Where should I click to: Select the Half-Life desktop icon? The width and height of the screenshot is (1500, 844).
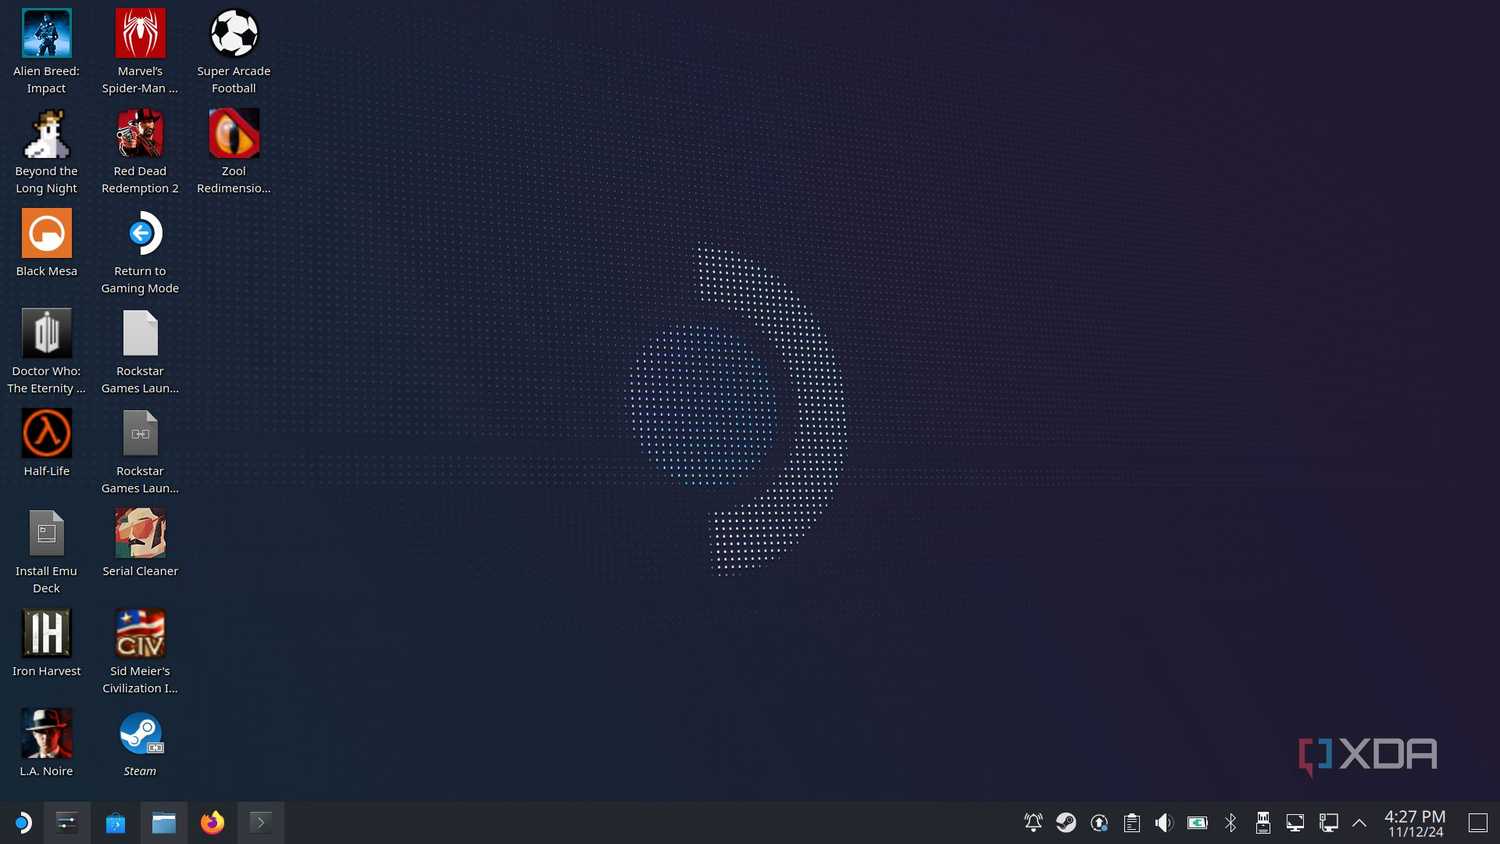pyautogui.click(x=46, y=444)
